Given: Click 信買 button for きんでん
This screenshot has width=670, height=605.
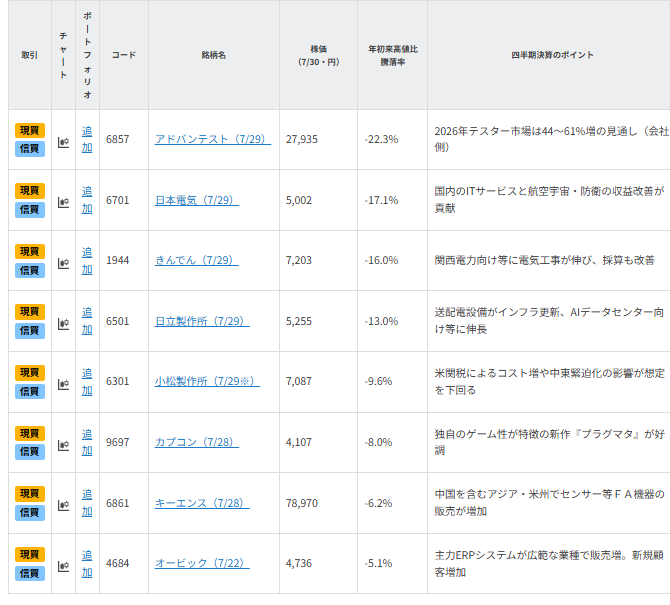Looking at the screenshot, I should tap(30, 270).
